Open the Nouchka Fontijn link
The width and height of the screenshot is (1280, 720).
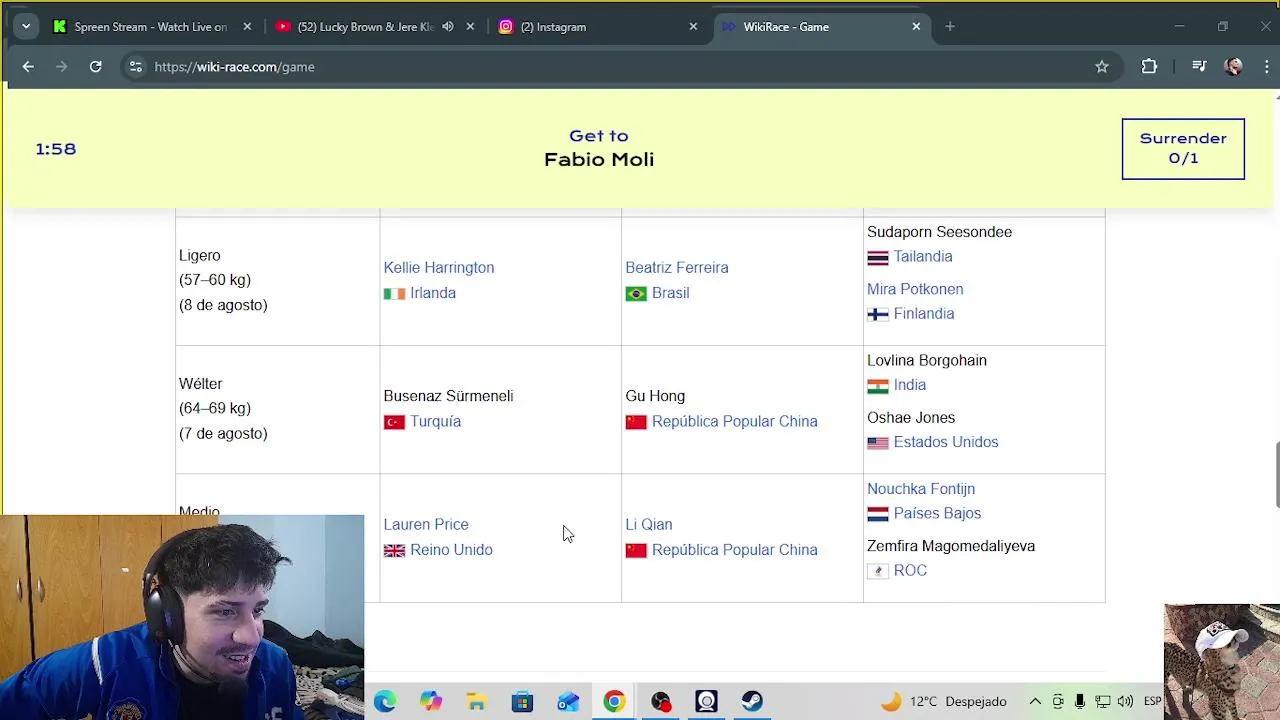(921, 489)
